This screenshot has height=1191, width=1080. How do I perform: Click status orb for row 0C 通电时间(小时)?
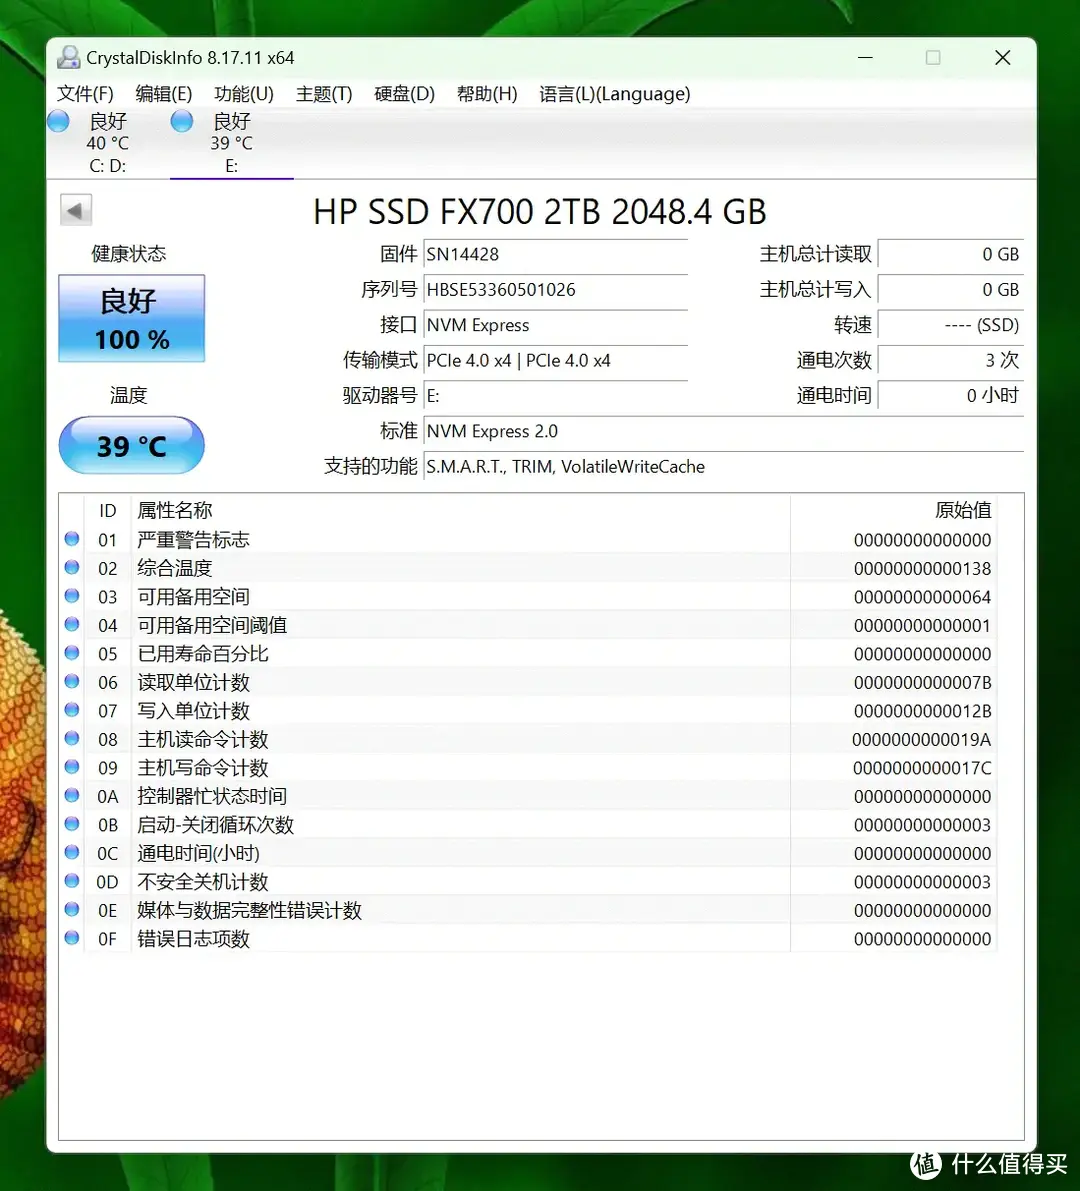coord(72,852)
